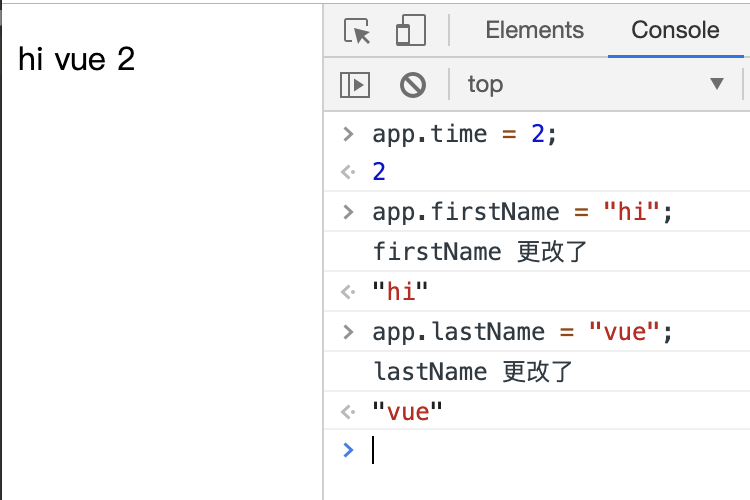Show the console sidebar panel icon
The width and height of the screenshot is (750, 500).
(x=354, y=85)
